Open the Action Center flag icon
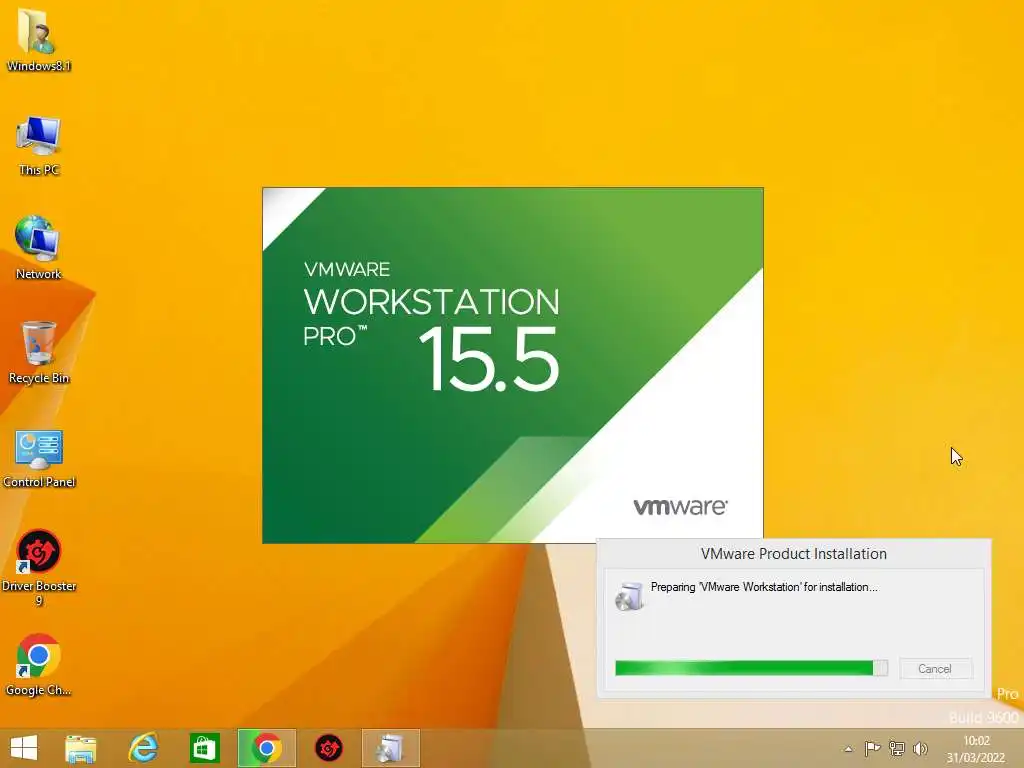The image size is (1024, 768). [872, 748]
